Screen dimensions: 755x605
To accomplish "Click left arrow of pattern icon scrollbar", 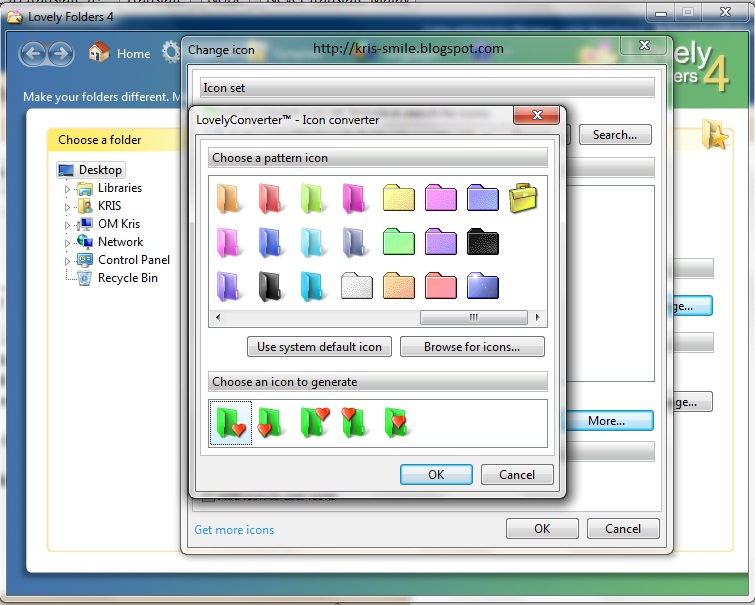I will (x=218, y=317).
